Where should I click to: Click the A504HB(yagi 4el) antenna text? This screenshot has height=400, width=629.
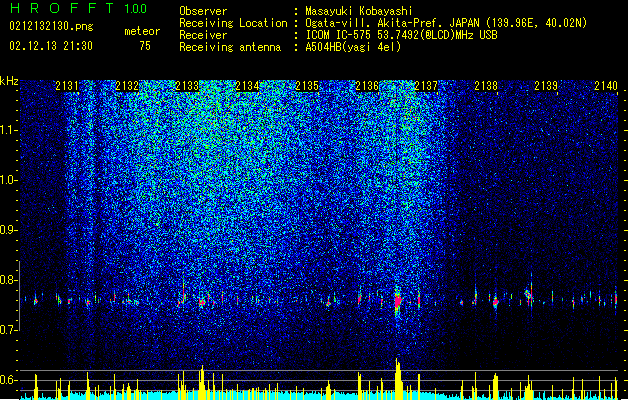point(353,47)
